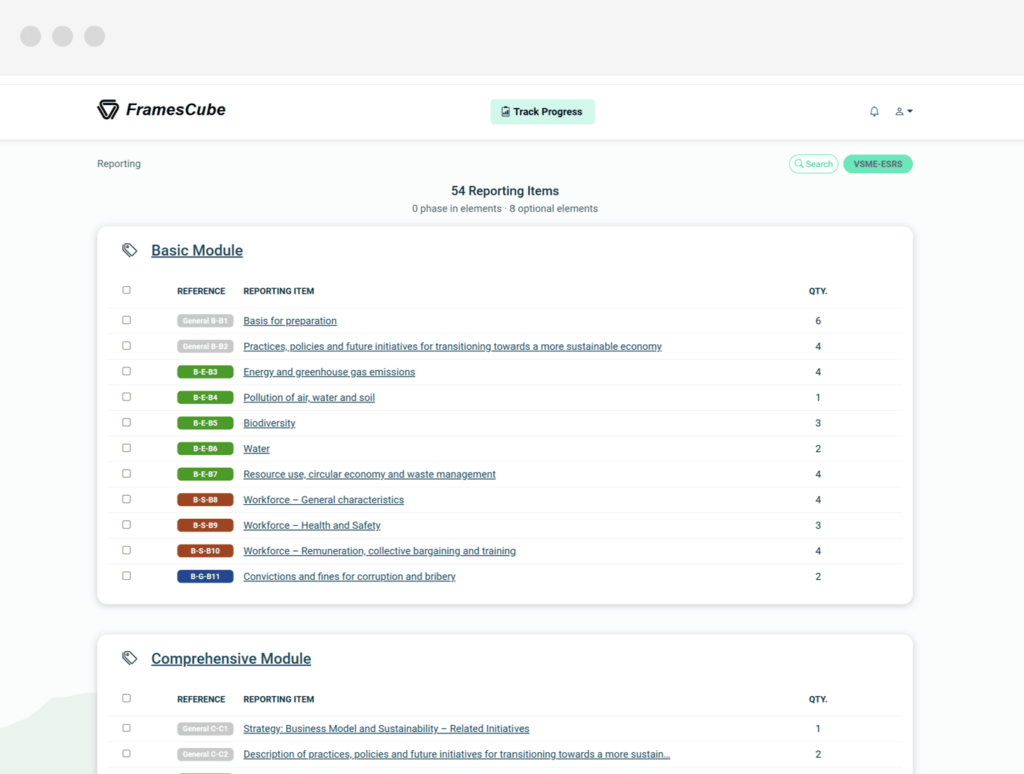
Task: Open Resource use, circular economy link
Action: pos(370,474)
